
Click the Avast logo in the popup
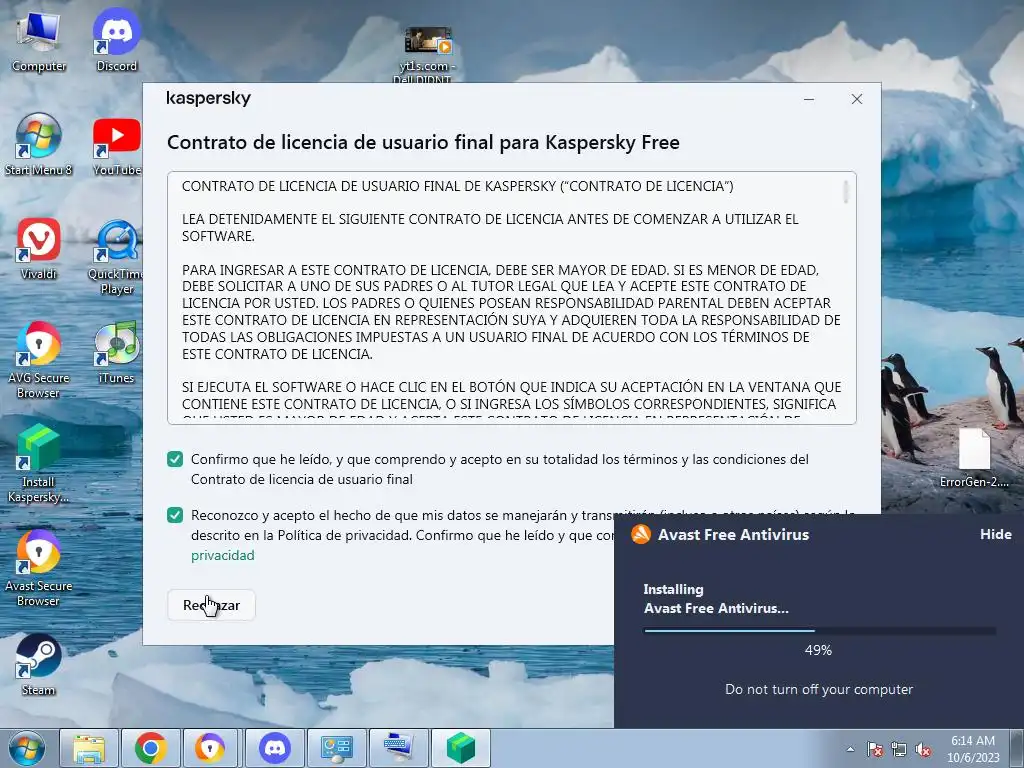[x=641, y=534]
